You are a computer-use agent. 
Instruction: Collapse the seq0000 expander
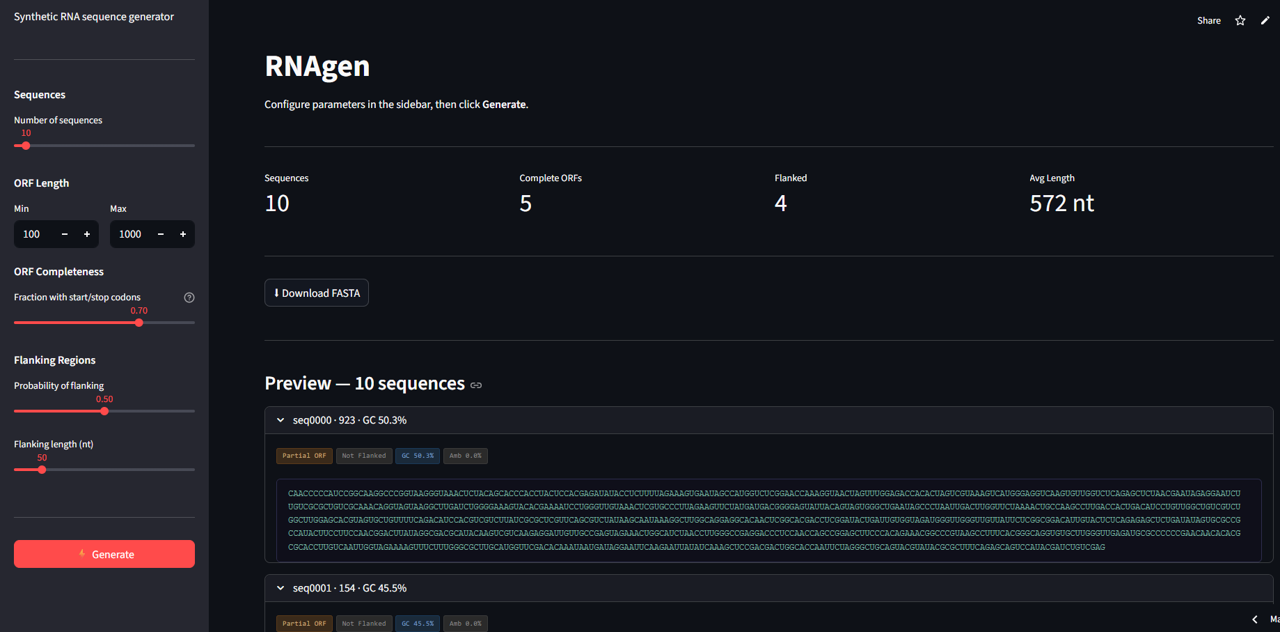click(x=768, y=420)
